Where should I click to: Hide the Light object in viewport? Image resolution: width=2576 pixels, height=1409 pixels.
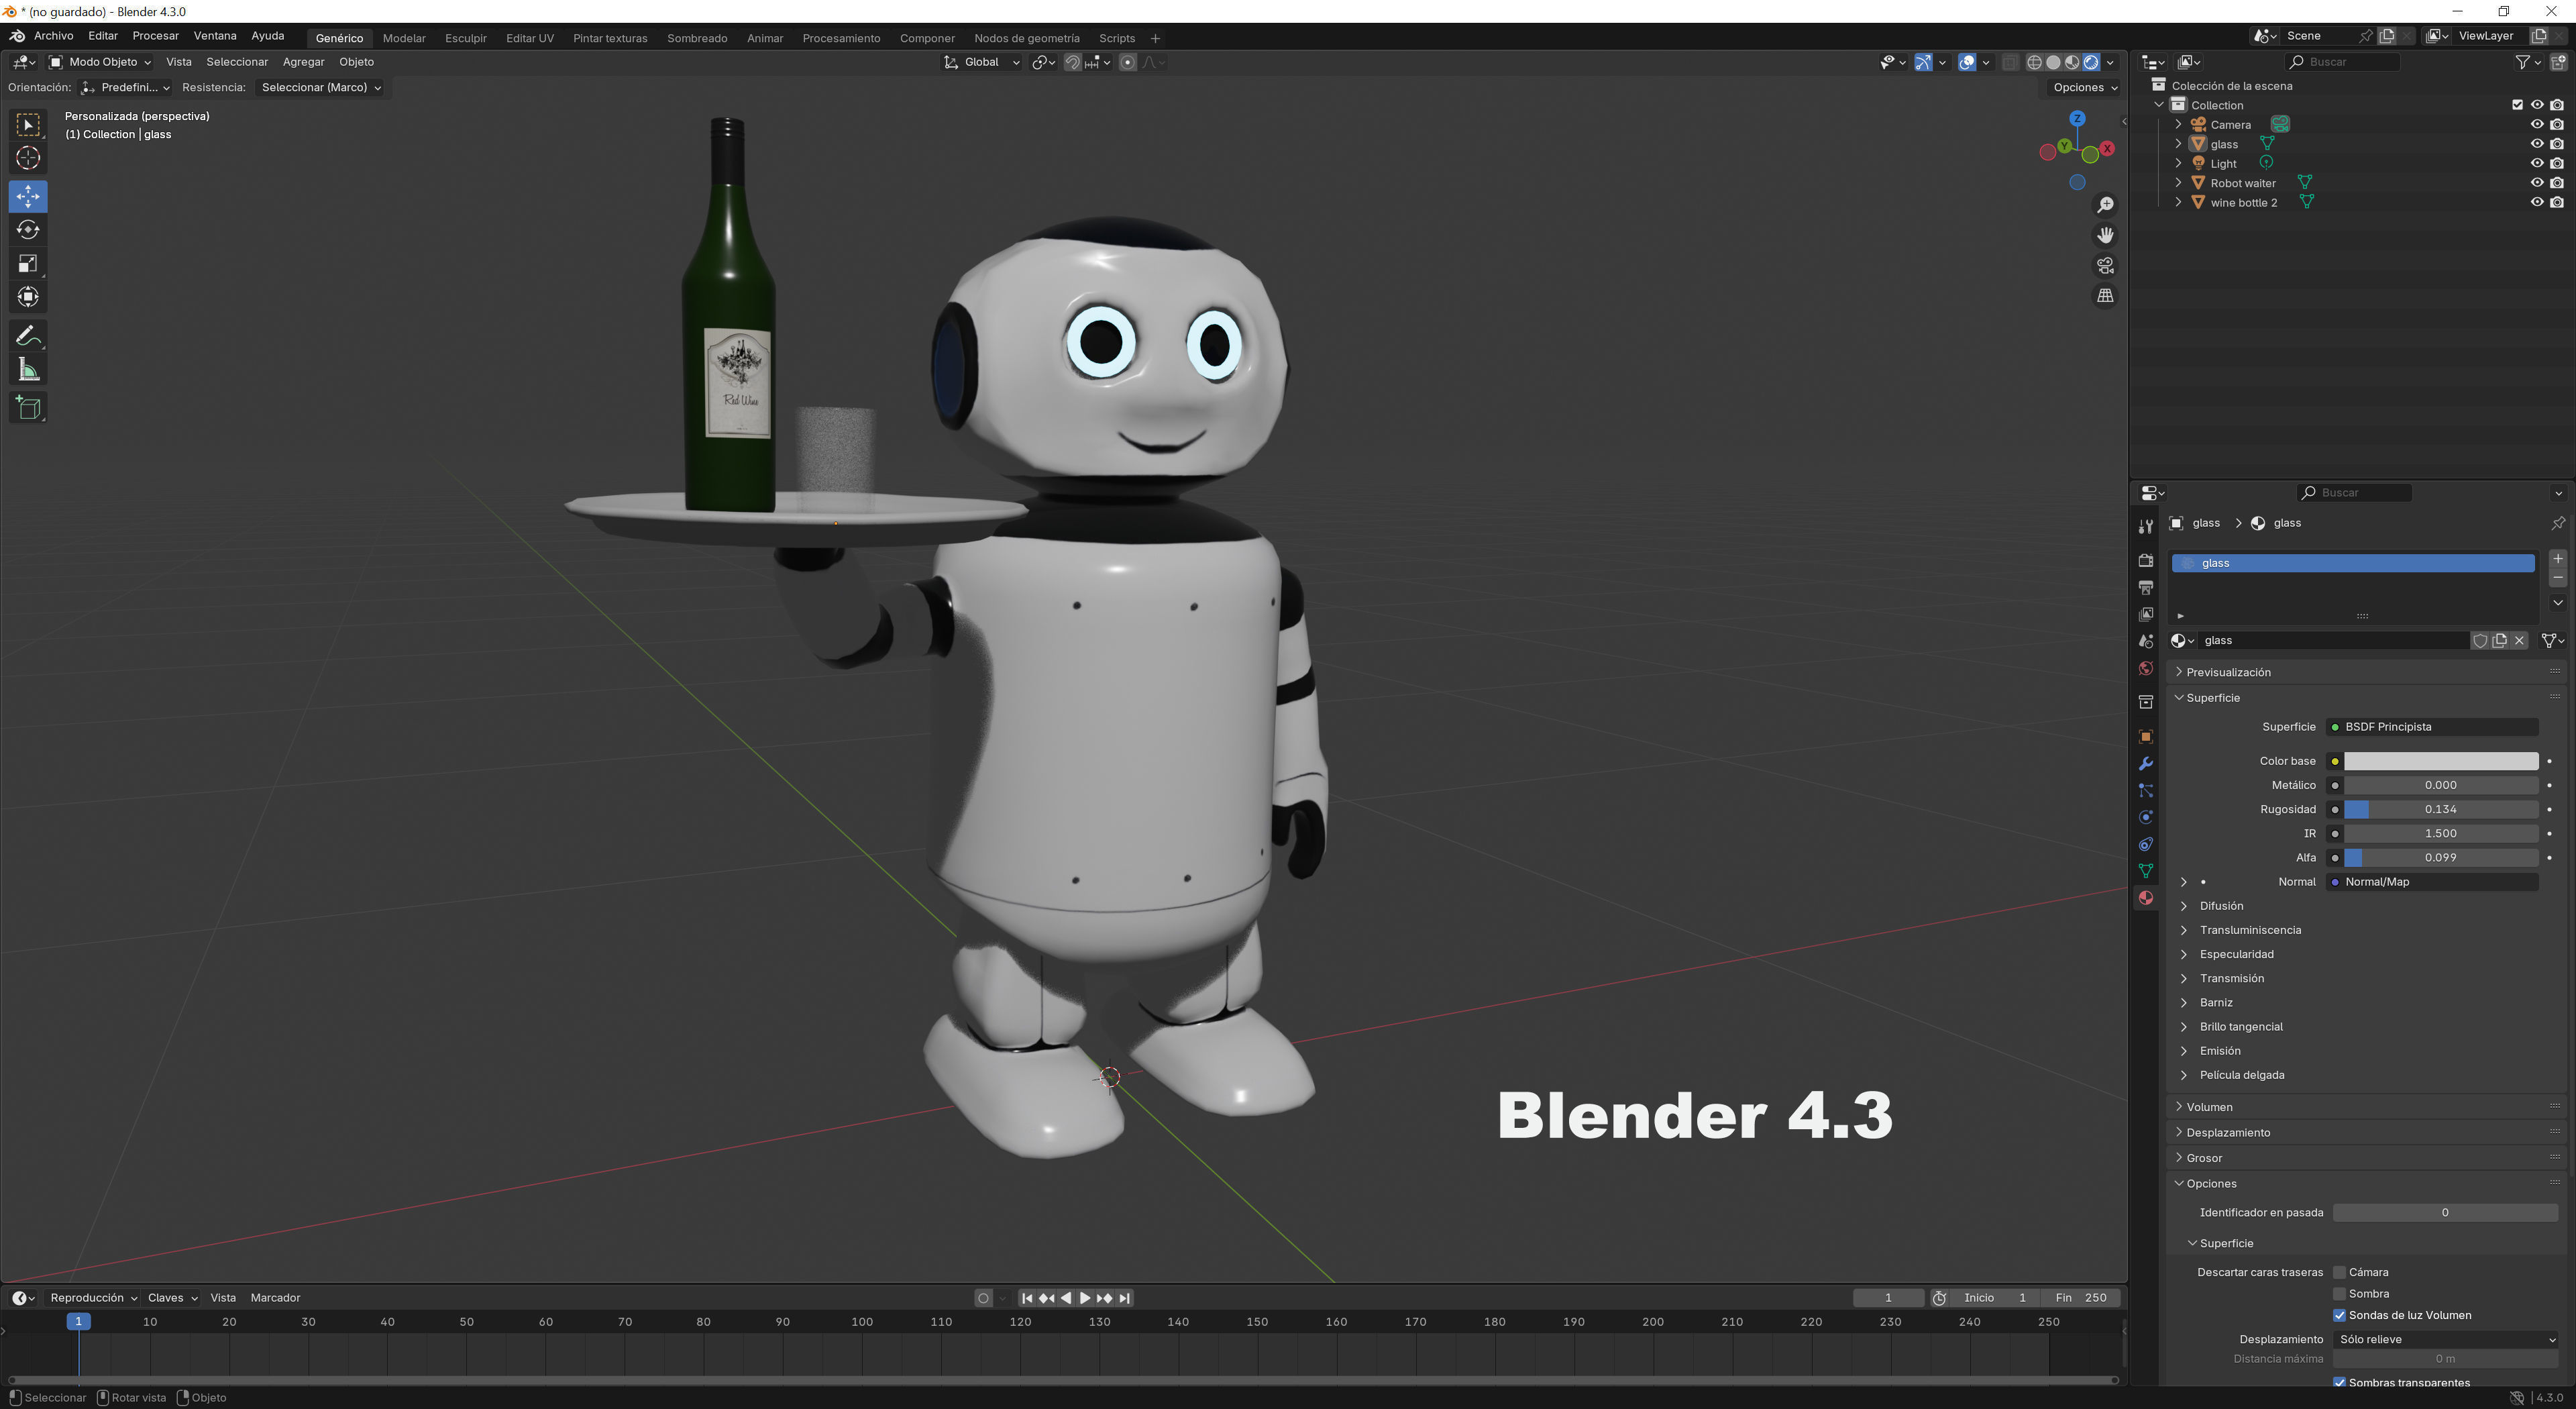(2536, 163)
